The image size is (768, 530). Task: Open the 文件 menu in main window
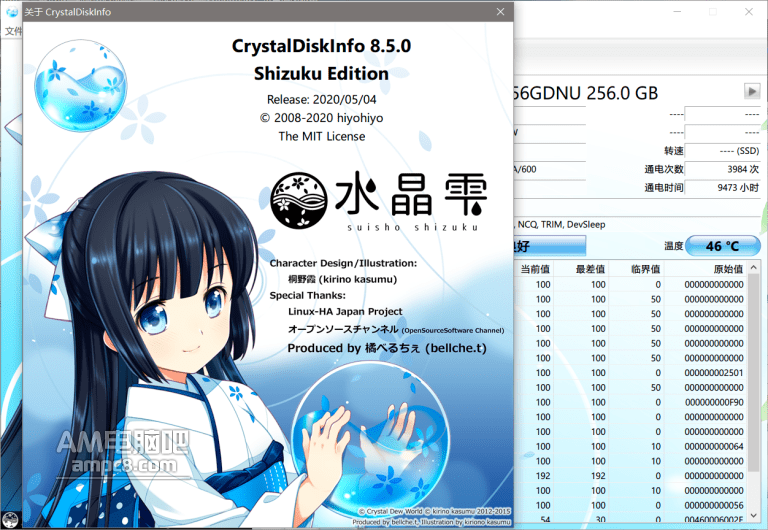(x=13, y=31)
